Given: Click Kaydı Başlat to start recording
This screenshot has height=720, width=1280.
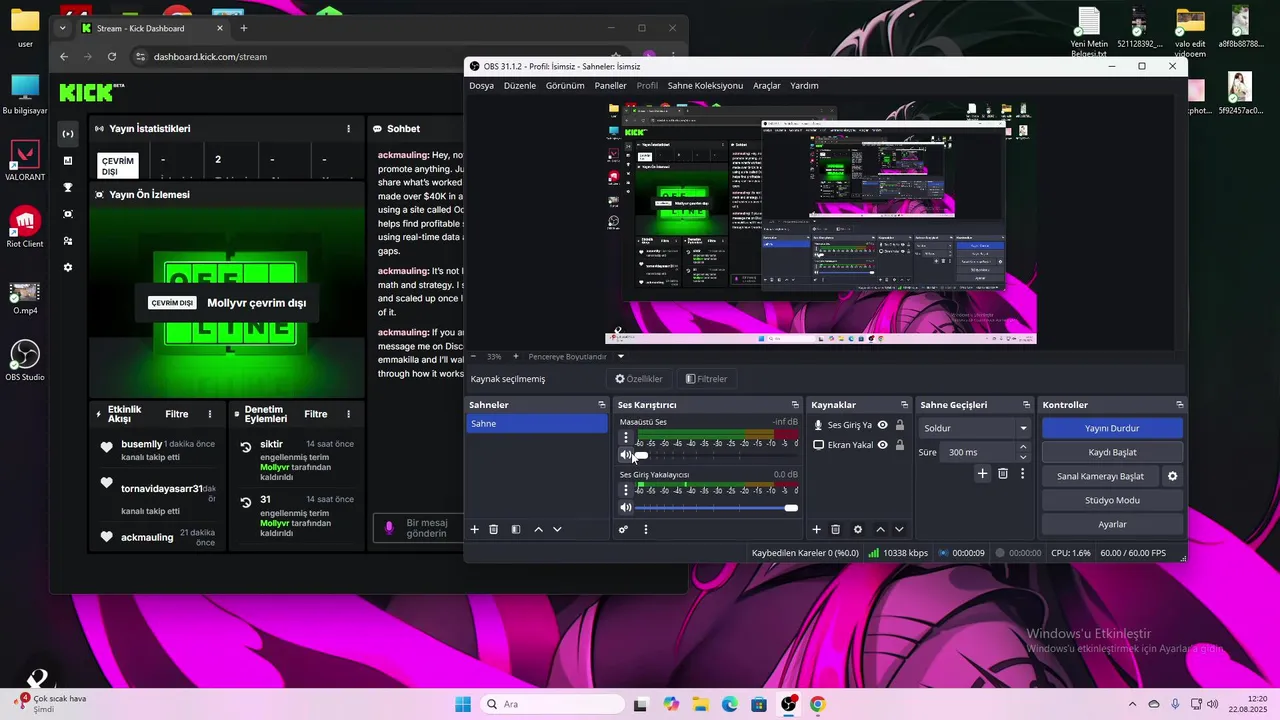Looking at the screenshot, I should 1112,452.
